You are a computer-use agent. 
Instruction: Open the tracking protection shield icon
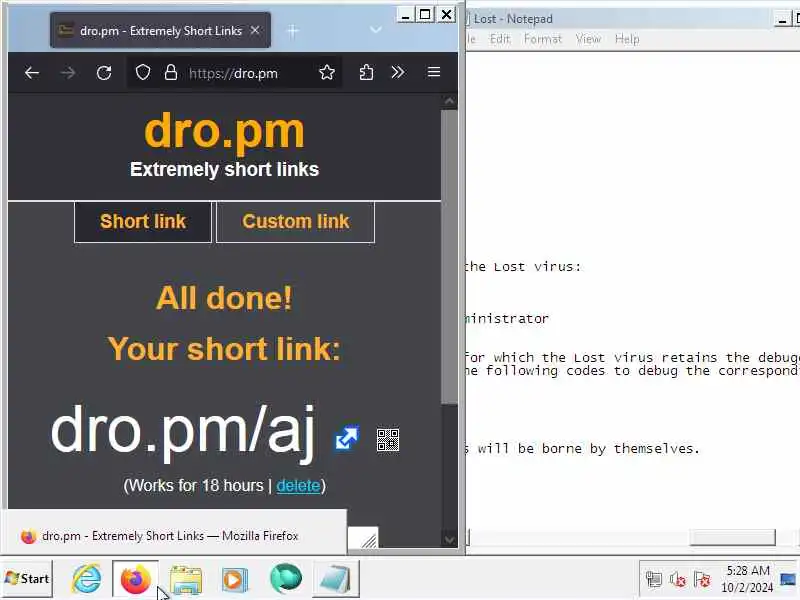click(x=143, y=72)
